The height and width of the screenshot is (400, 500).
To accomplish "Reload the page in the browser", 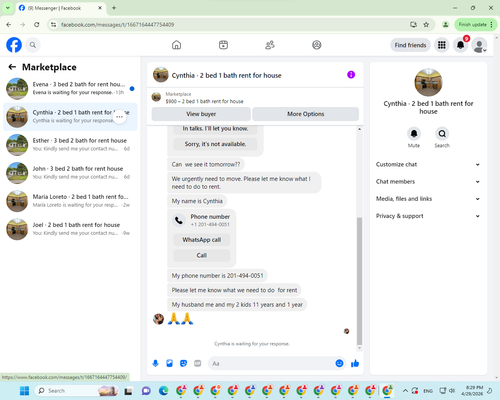I will 37,24.
